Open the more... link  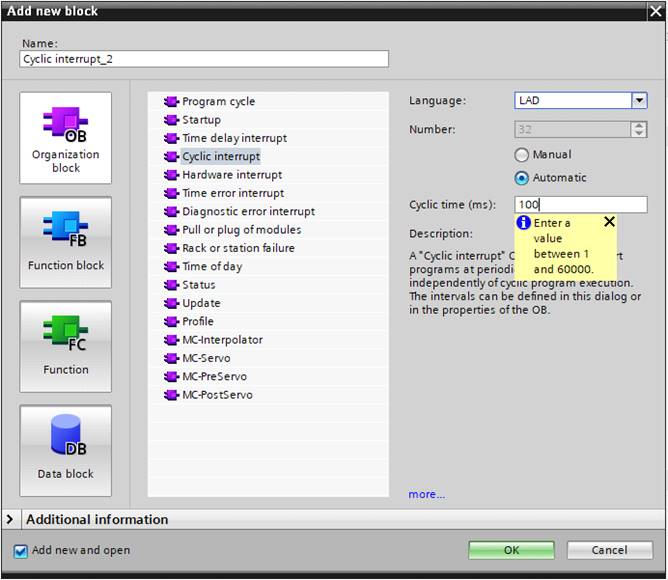(426, 494)
